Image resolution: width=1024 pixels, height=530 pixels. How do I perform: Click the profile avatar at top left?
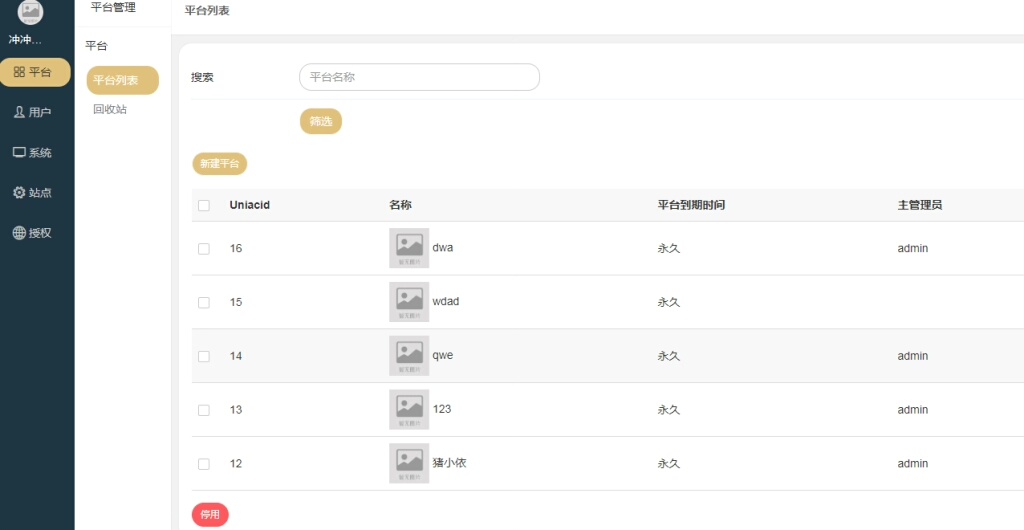(x=31, y=11)
